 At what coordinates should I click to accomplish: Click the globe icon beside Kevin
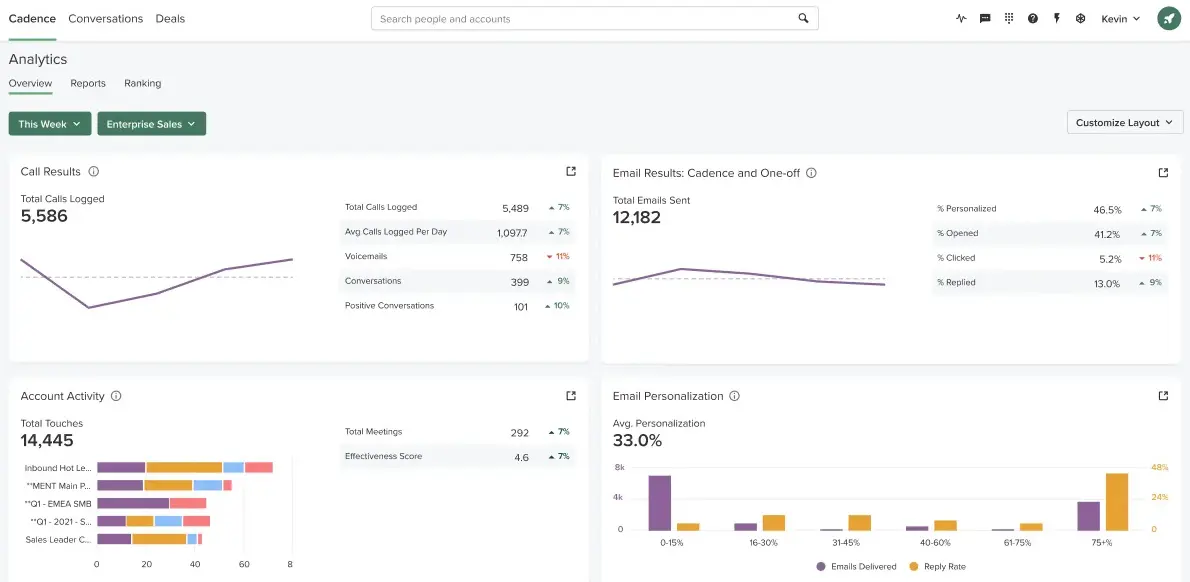point(1081,19)
